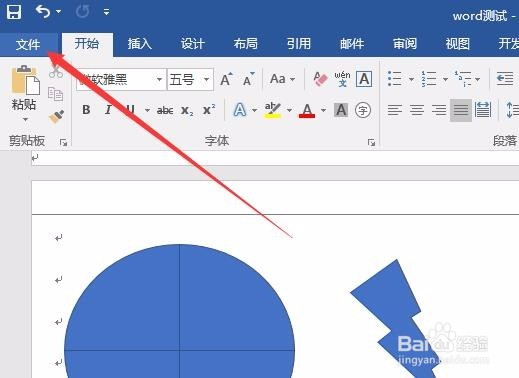This screenshot has height=378, width=519.
Task: Click the Shrink Font icon
Action: pos(249,79)
